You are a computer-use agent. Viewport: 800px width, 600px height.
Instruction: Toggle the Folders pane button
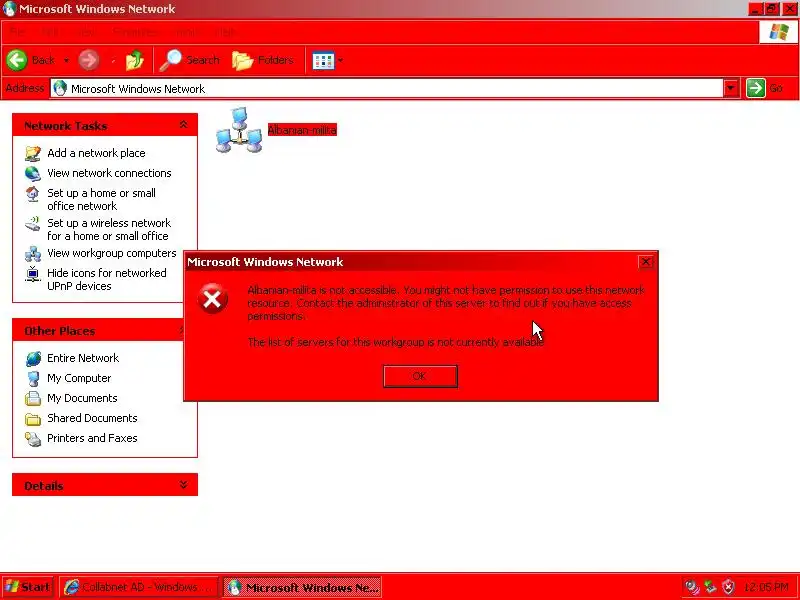point(263,60)
